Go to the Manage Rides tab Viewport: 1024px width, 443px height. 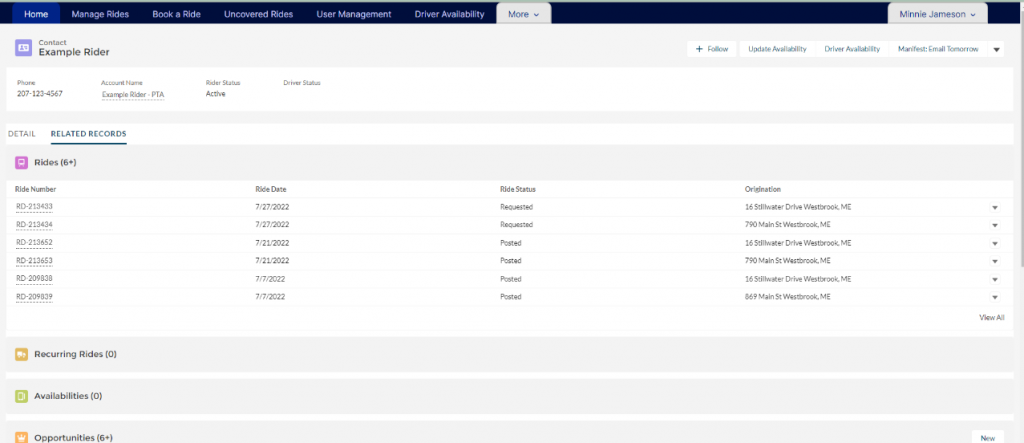pos(101,14)
